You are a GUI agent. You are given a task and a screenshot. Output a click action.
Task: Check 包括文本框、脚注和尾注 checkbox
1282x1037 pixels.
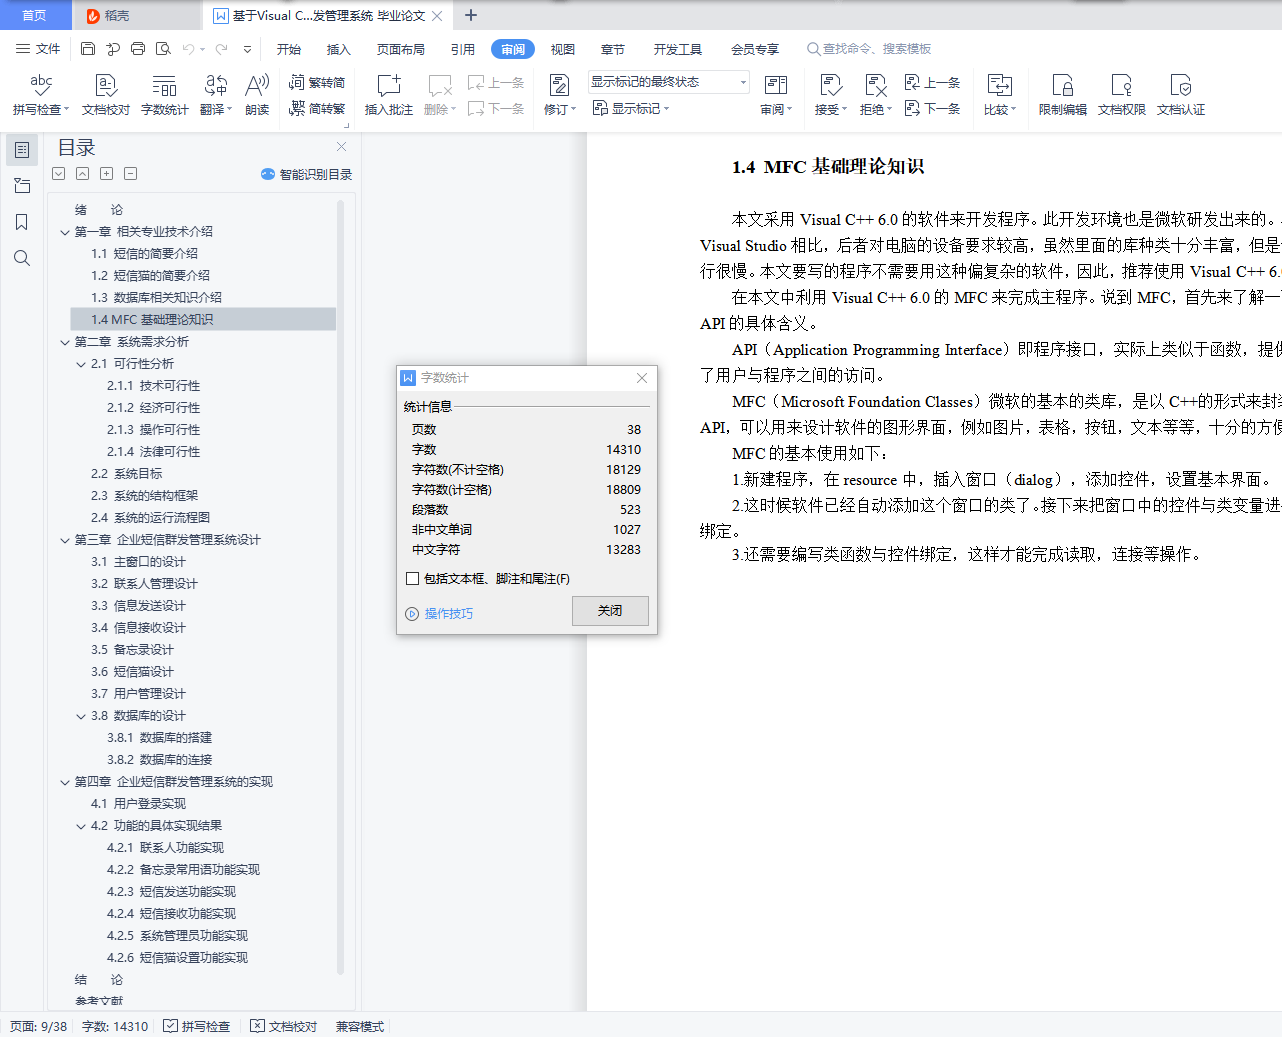pos(412,578)
